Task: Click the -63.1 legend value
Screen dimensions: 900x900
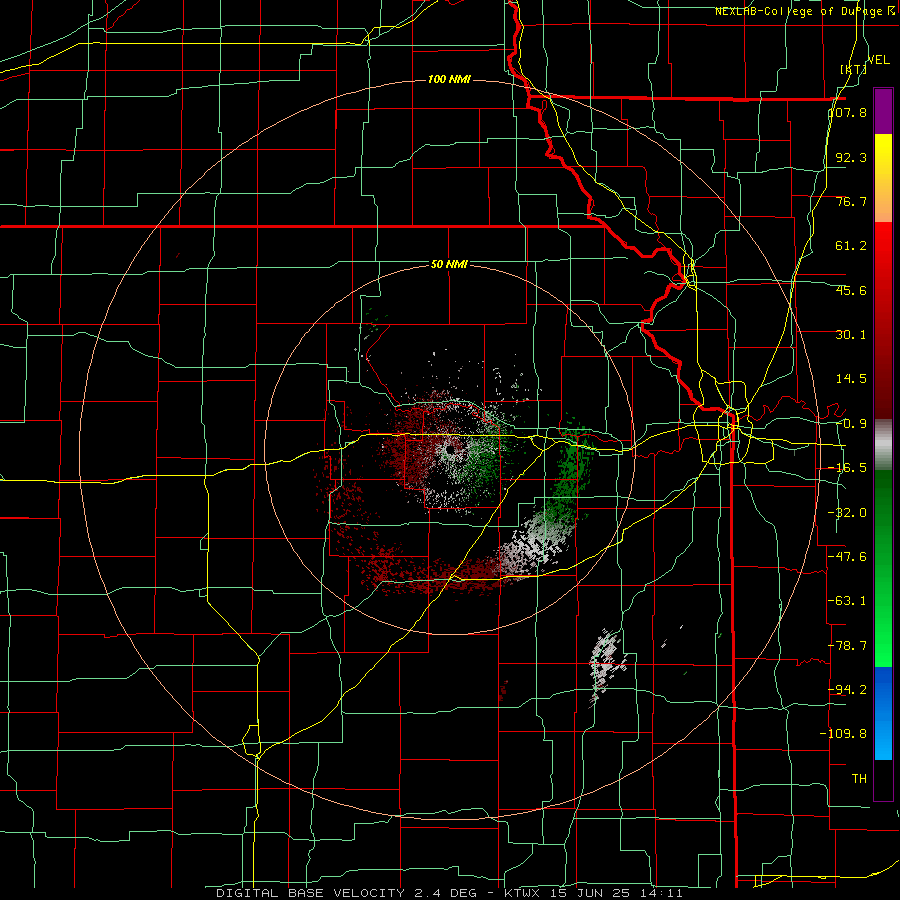Action: pyautogui.click(x=848, y=601)
